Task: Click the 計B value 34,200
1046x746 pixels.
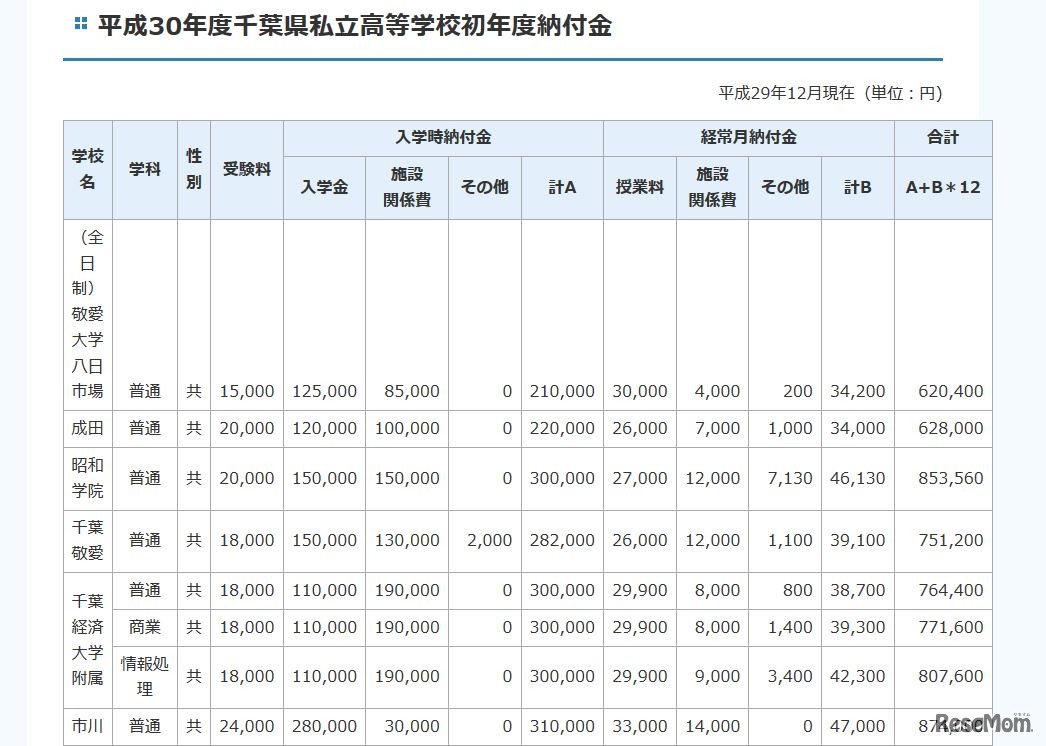Action: pos(857,391)
